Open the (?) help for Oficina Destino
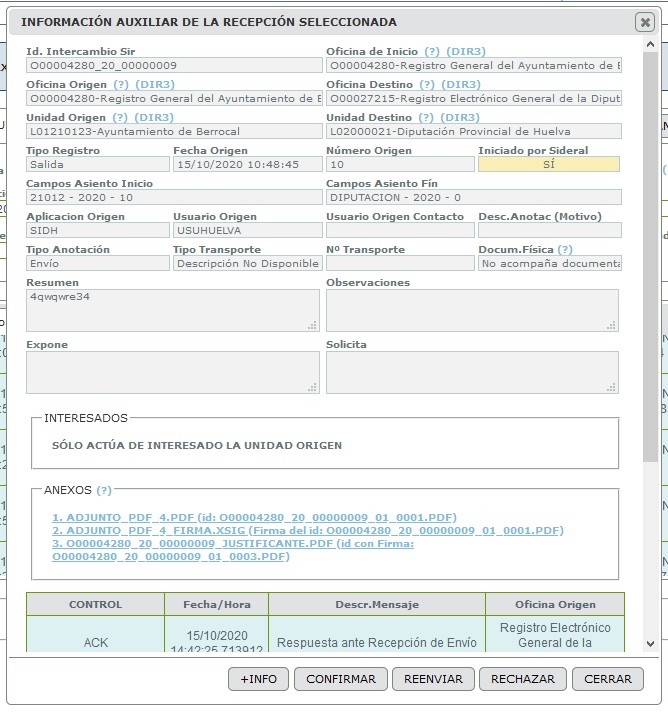The width and height of the screenshot is (668, 712). pos(427,84)
